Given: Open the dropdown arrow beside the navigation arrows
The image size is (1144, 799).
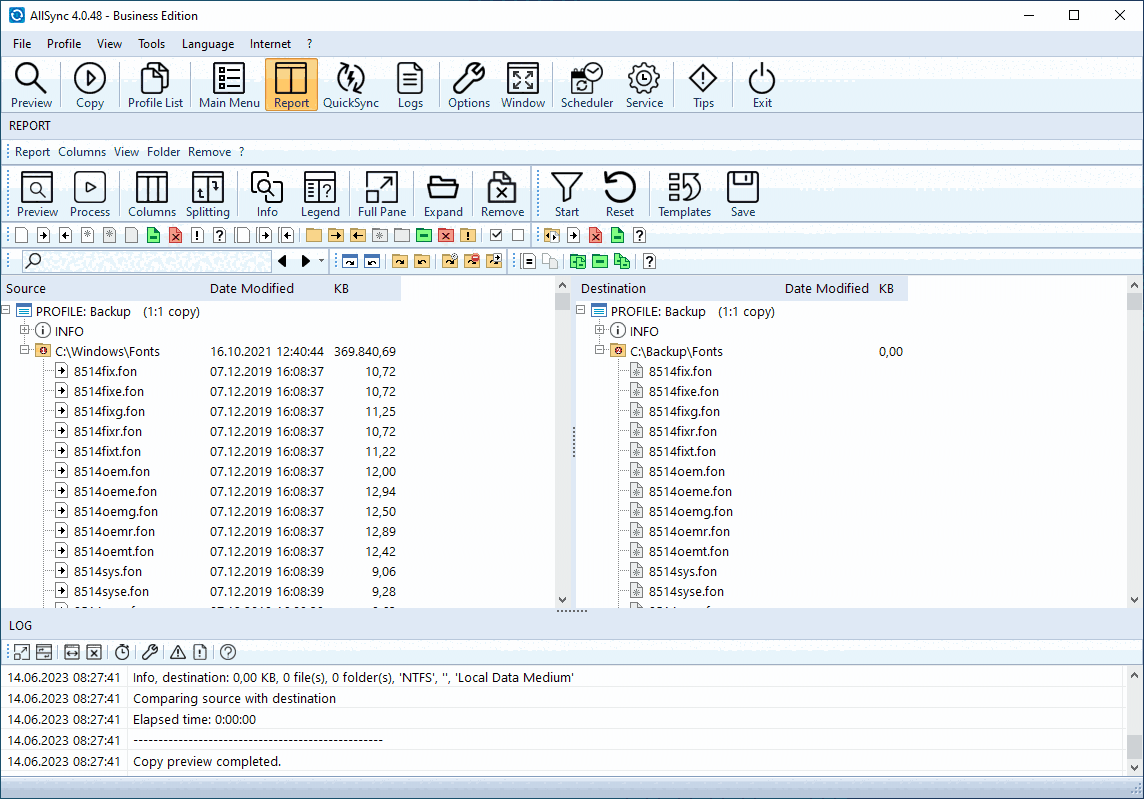Looking at the screenshot, I should [x=322, y=261].
